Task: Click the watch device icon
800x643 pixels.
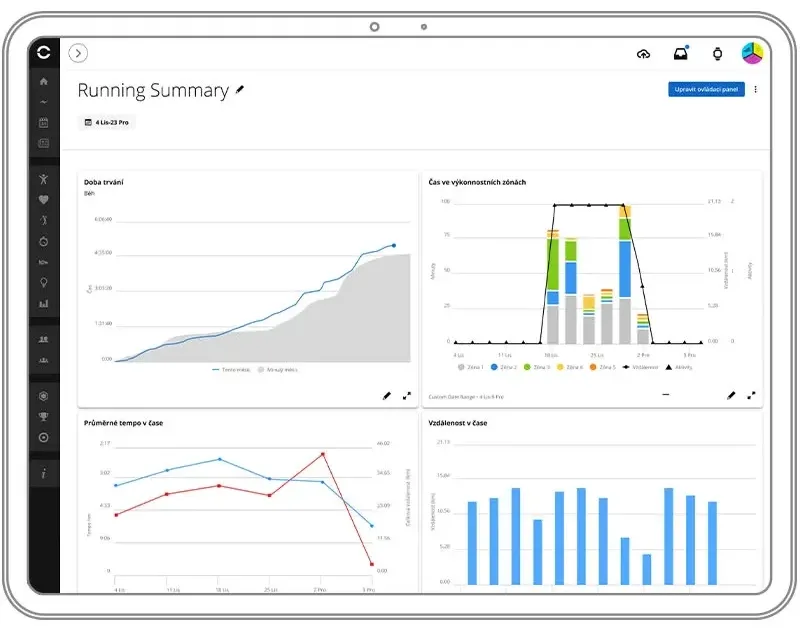Action: 717,54
